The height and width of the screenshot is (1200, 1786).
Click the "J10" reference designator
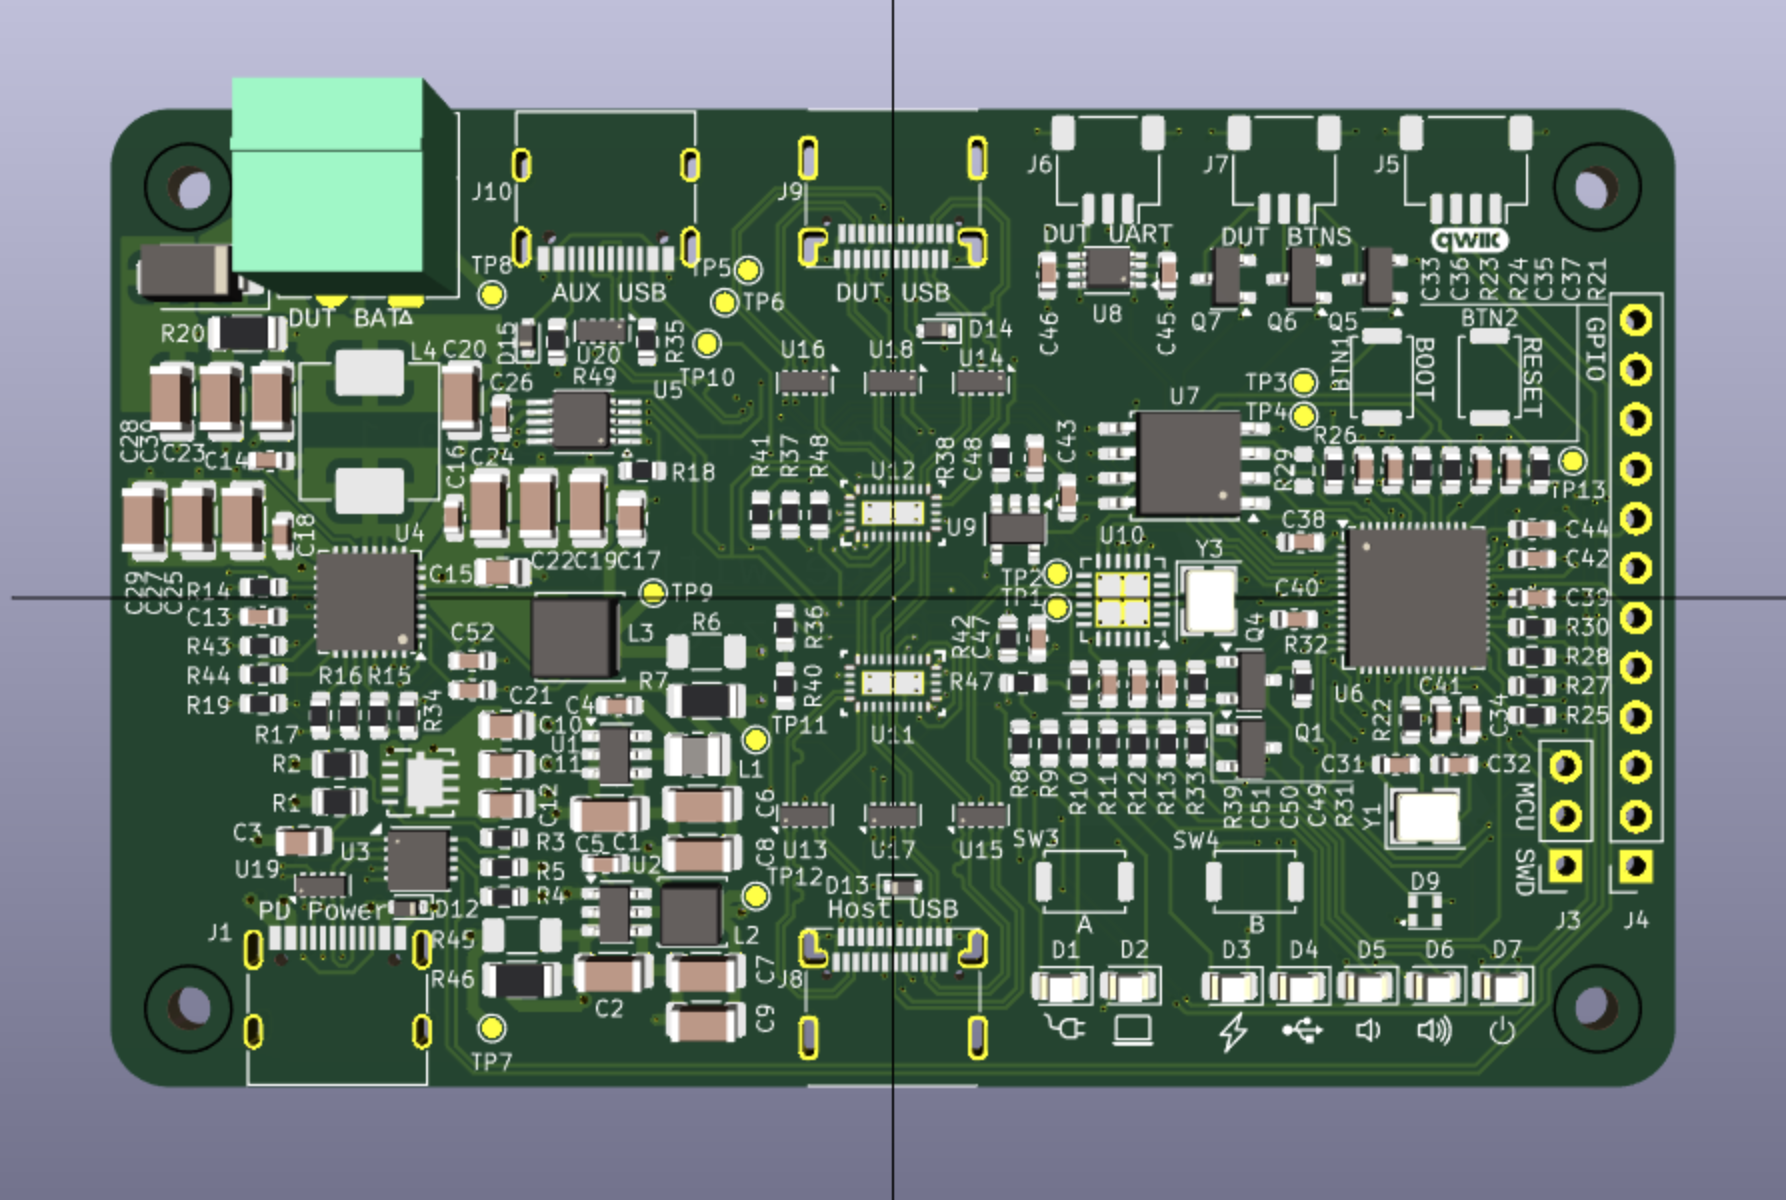pos(492,190)
